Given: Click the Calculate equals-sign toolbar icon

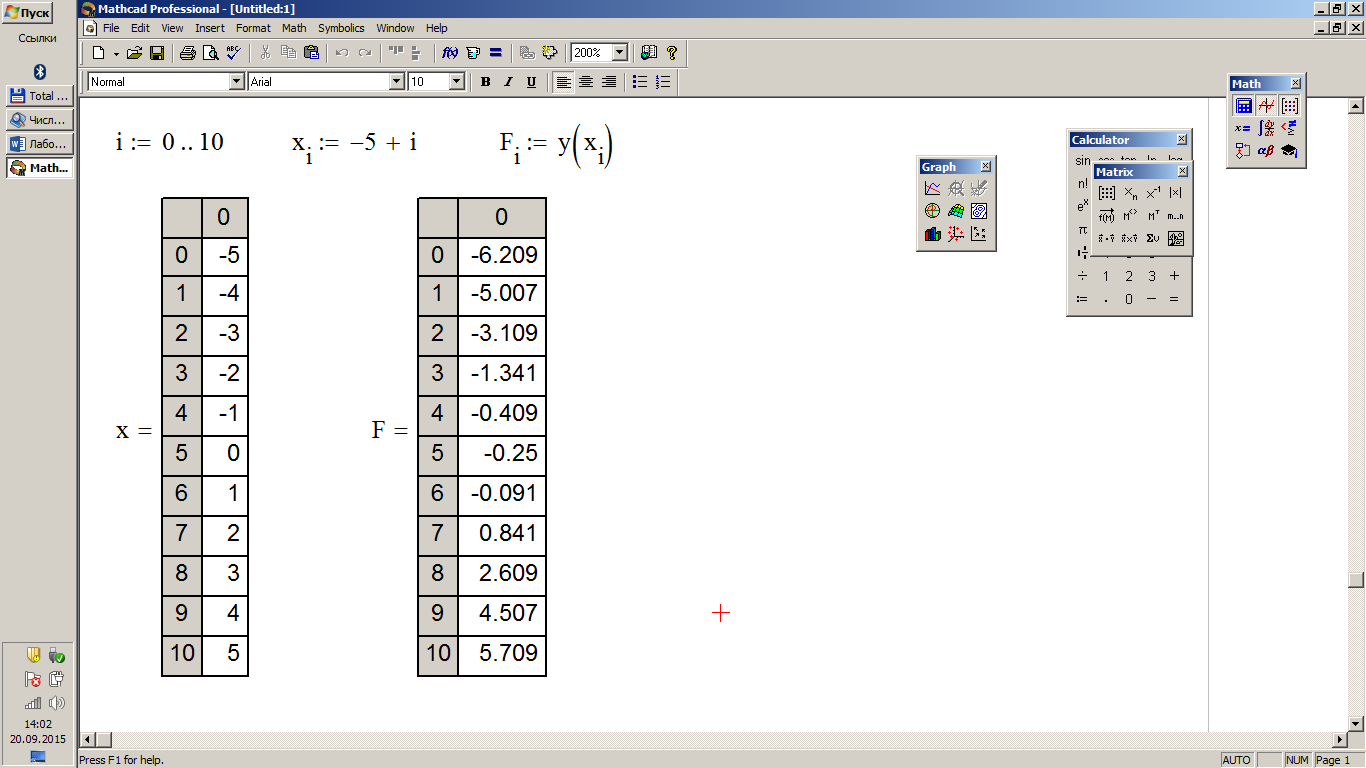Looking at the screenshot, I should (496, 53).
